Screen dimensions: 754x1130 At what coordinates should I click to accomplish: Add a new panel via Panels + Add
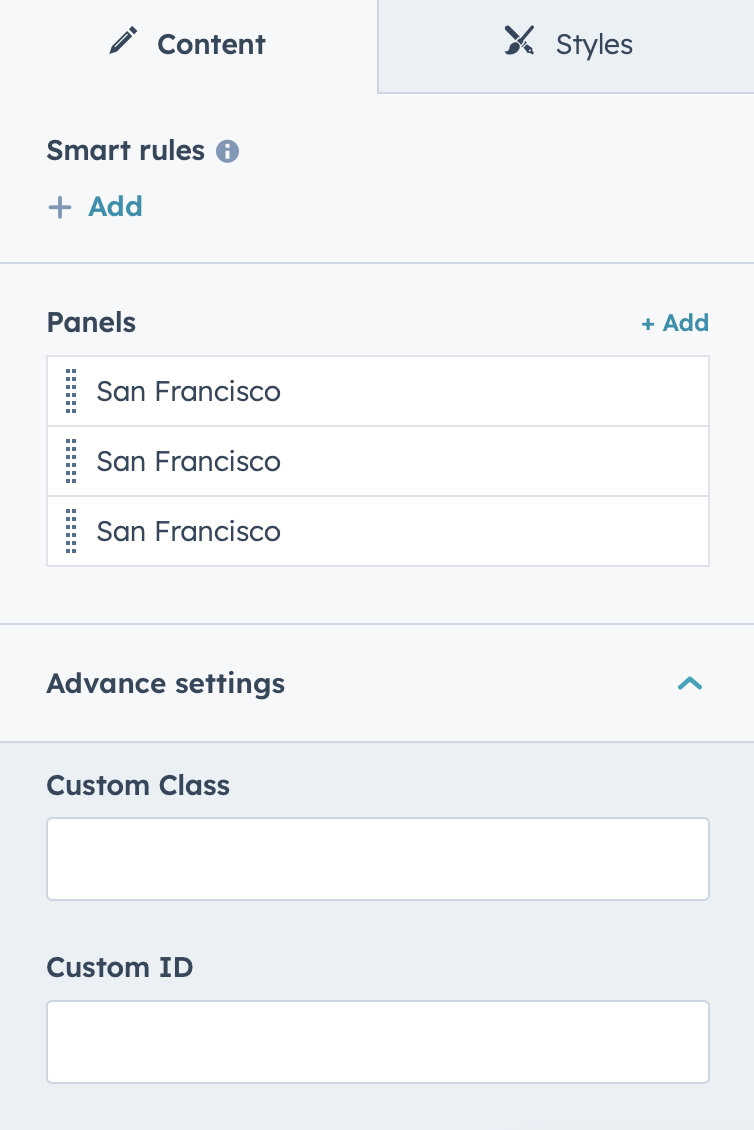coord(675,323)
